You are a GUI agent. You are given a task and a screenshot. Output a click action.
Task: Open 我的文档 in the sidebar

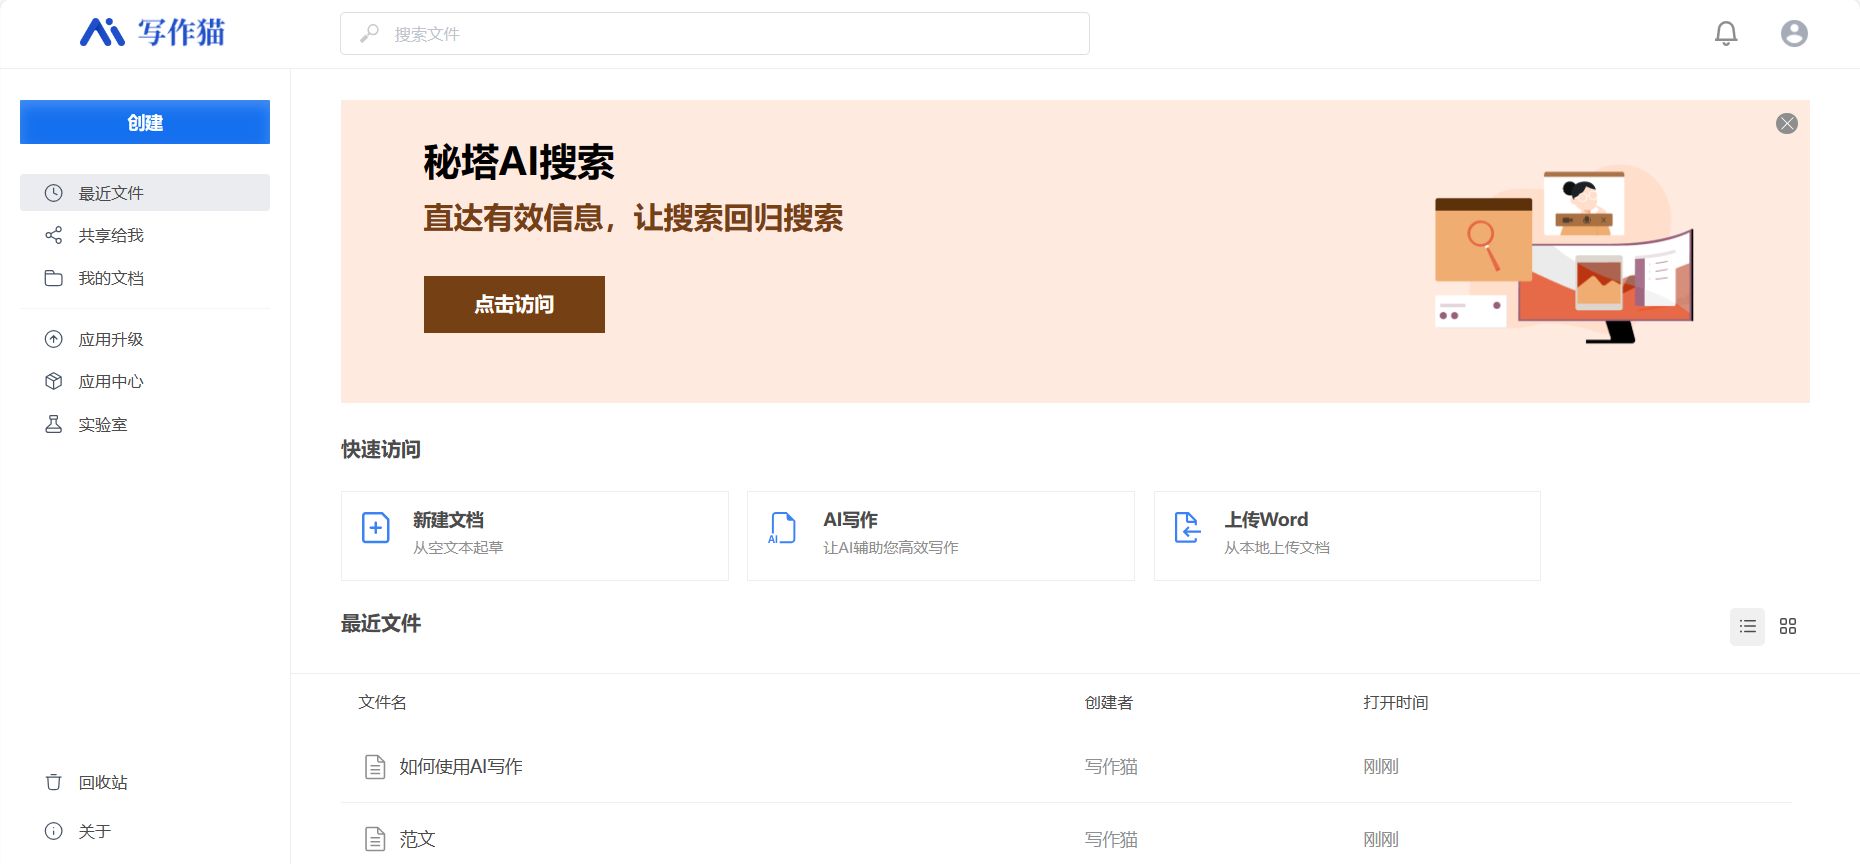click(145, 278)
